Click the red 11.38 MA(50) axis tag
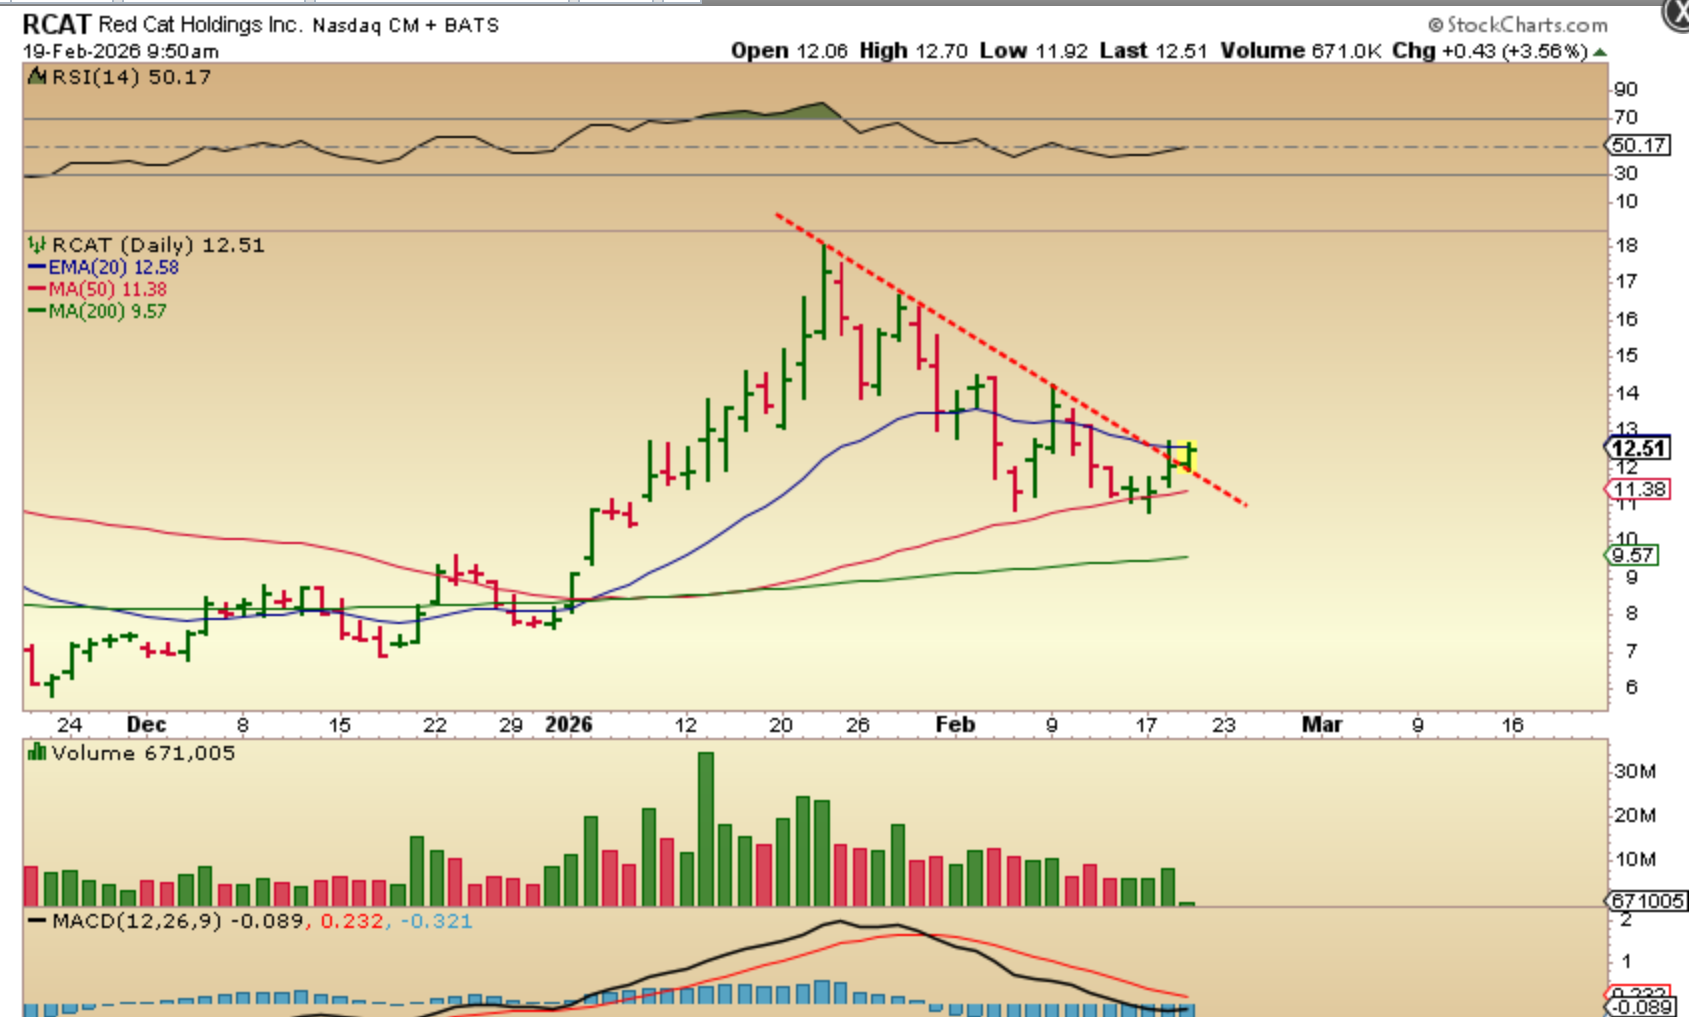The height and width of the screenshot is (1017, 1689). 1639,489
